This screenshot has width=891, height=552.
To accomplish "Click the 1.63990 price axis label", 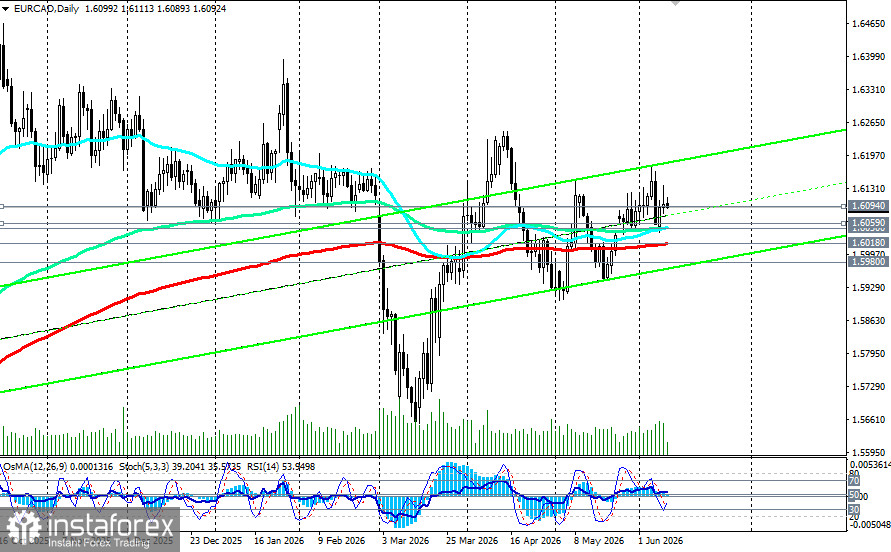I will tap(869, 56).
